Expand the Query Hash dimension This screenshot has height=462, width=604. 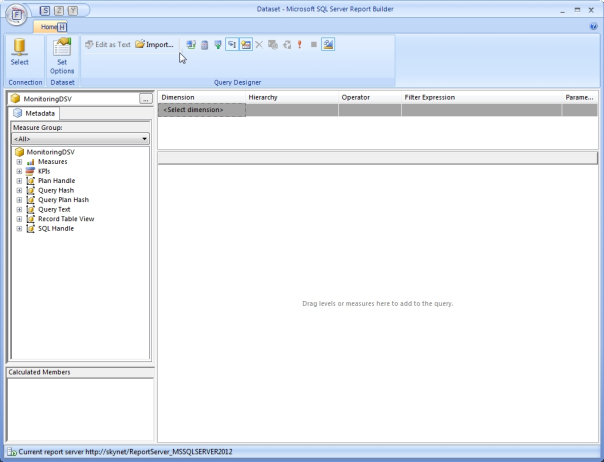[19, 190]
